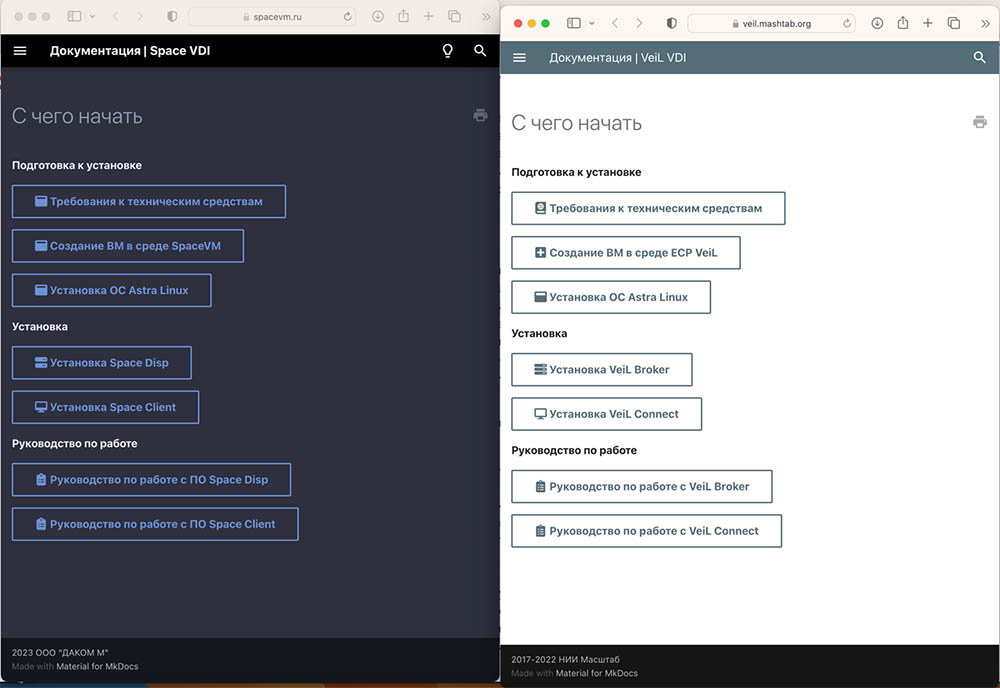The image size is (1000, 688).
Task: Click reload icon in spacevm.ru address bar
Action: 348,17
